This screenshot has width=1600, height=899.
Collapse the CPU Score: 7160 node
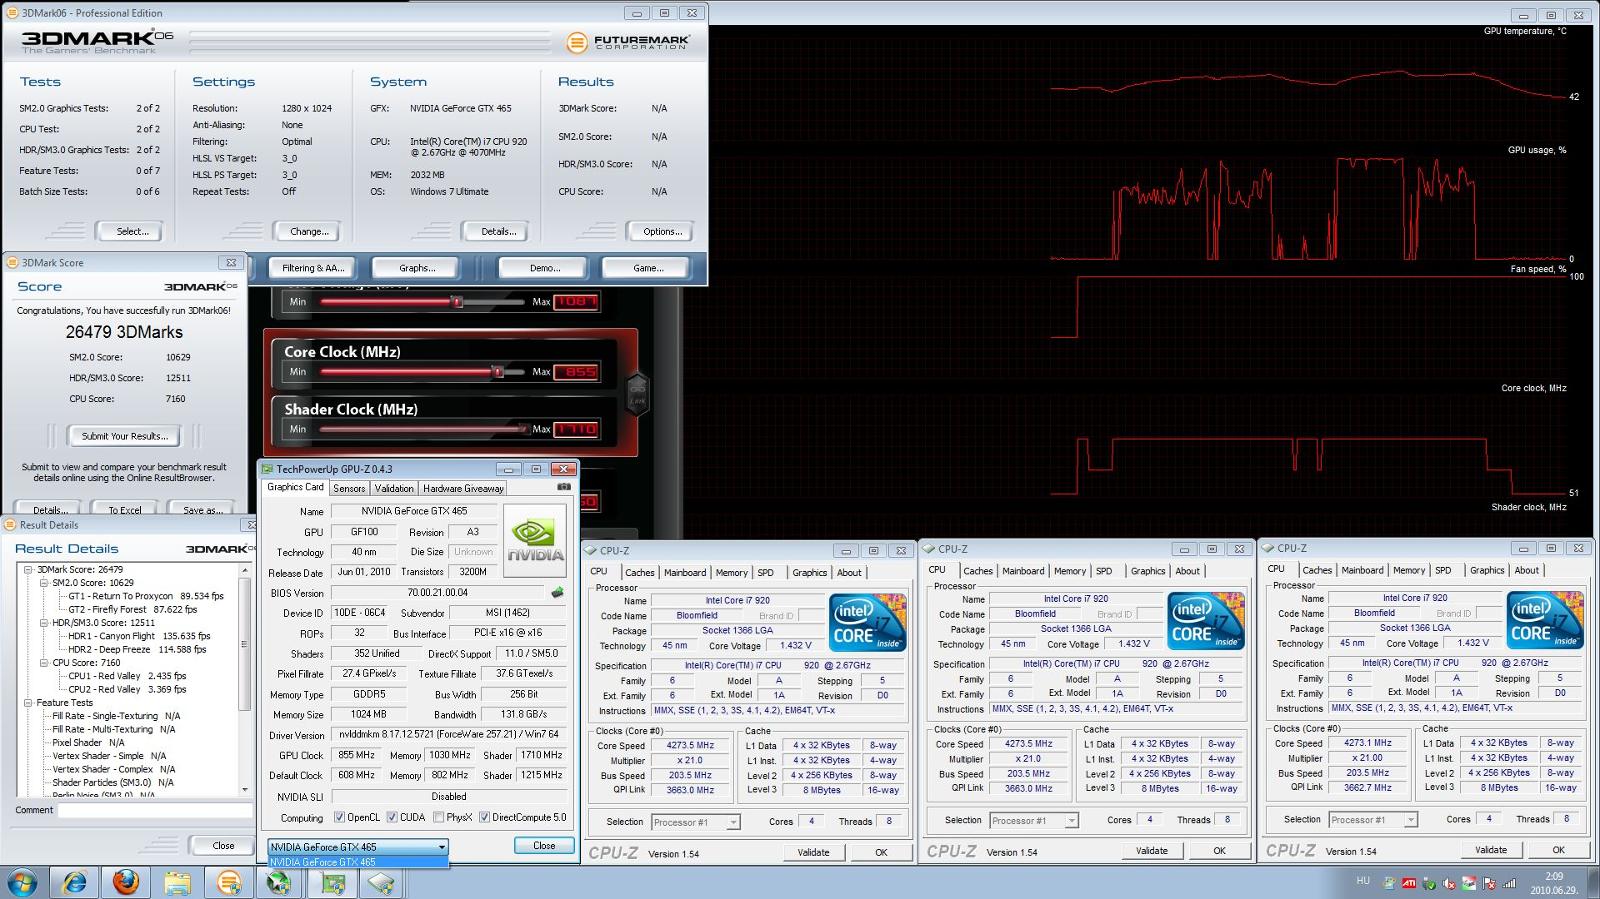tap(44, 663)
